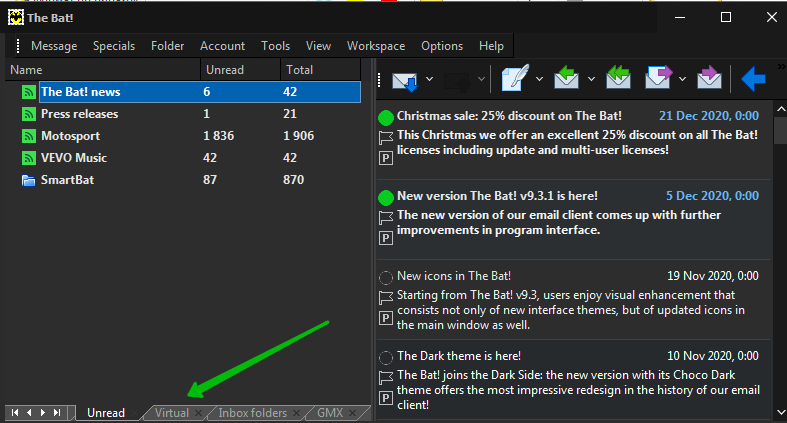Sort folders by Unread column header
787x423 pixels.
(x=240, y=70)
